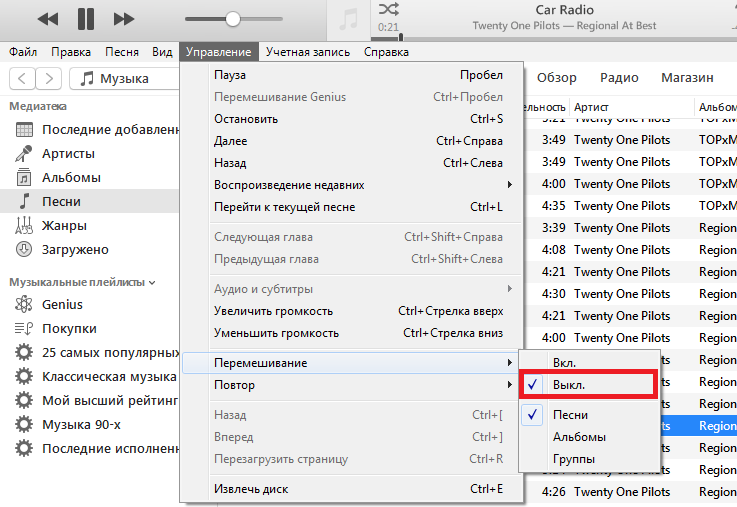Select shuffle by Группы

point(589,459)
